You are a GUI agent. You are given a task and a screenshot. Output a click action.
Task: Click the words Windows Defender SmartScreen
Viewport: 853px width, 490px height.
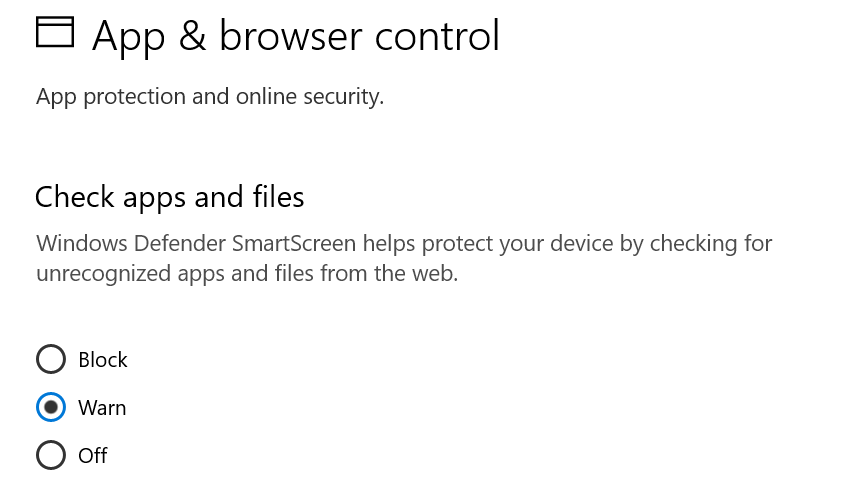pyautogui.click(x=196, y=243)
